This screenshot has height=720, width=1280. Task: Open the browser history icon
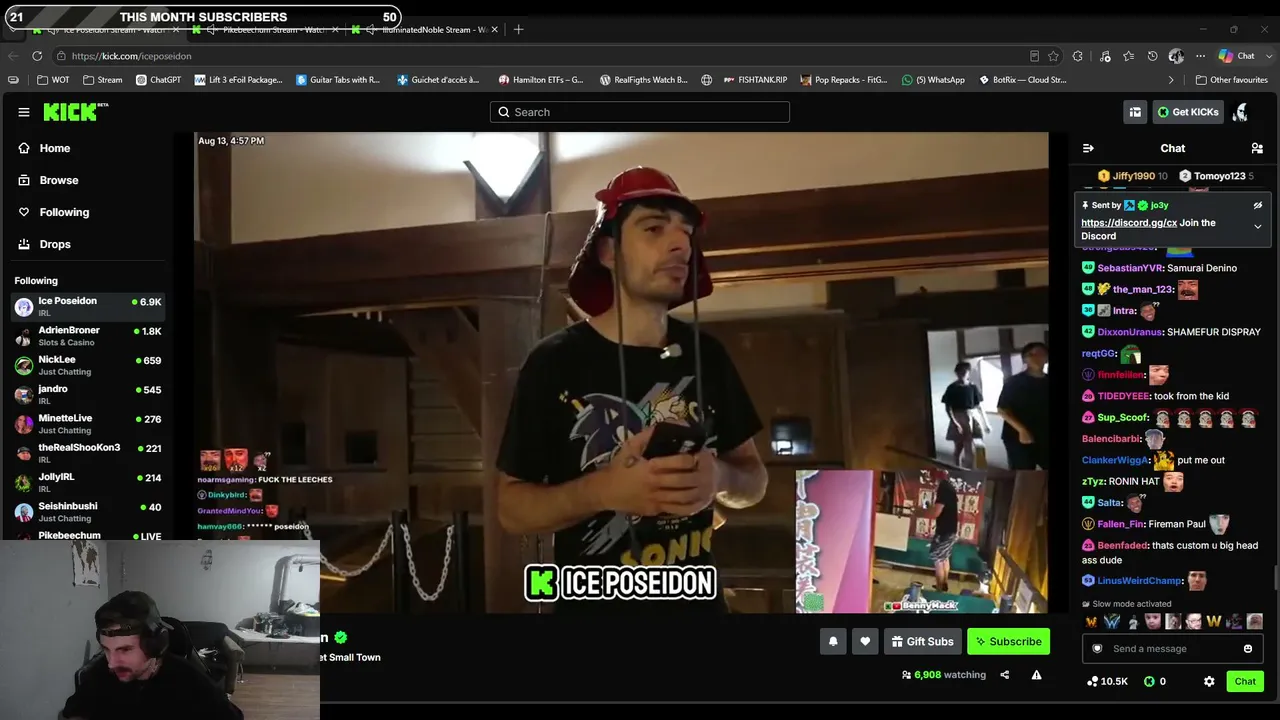[x=1152, y=56]
